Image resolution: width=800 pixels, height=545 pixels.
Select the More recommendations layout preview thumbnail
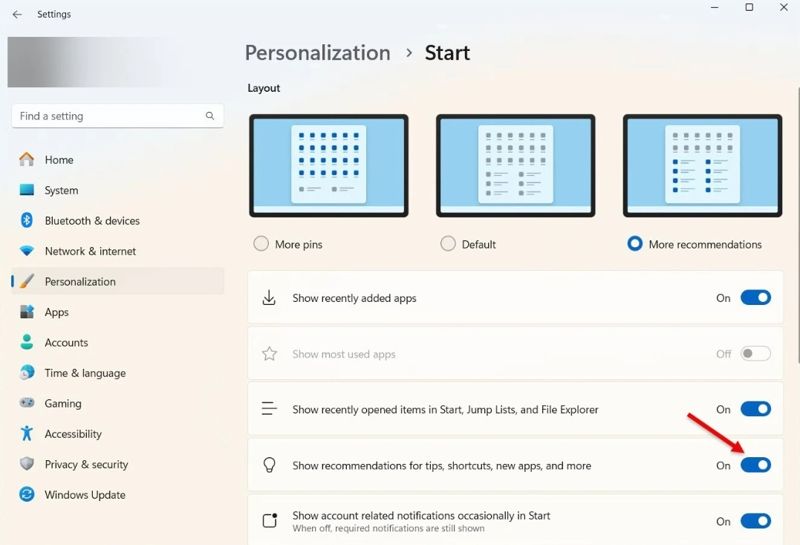click(x=702, y=165)
